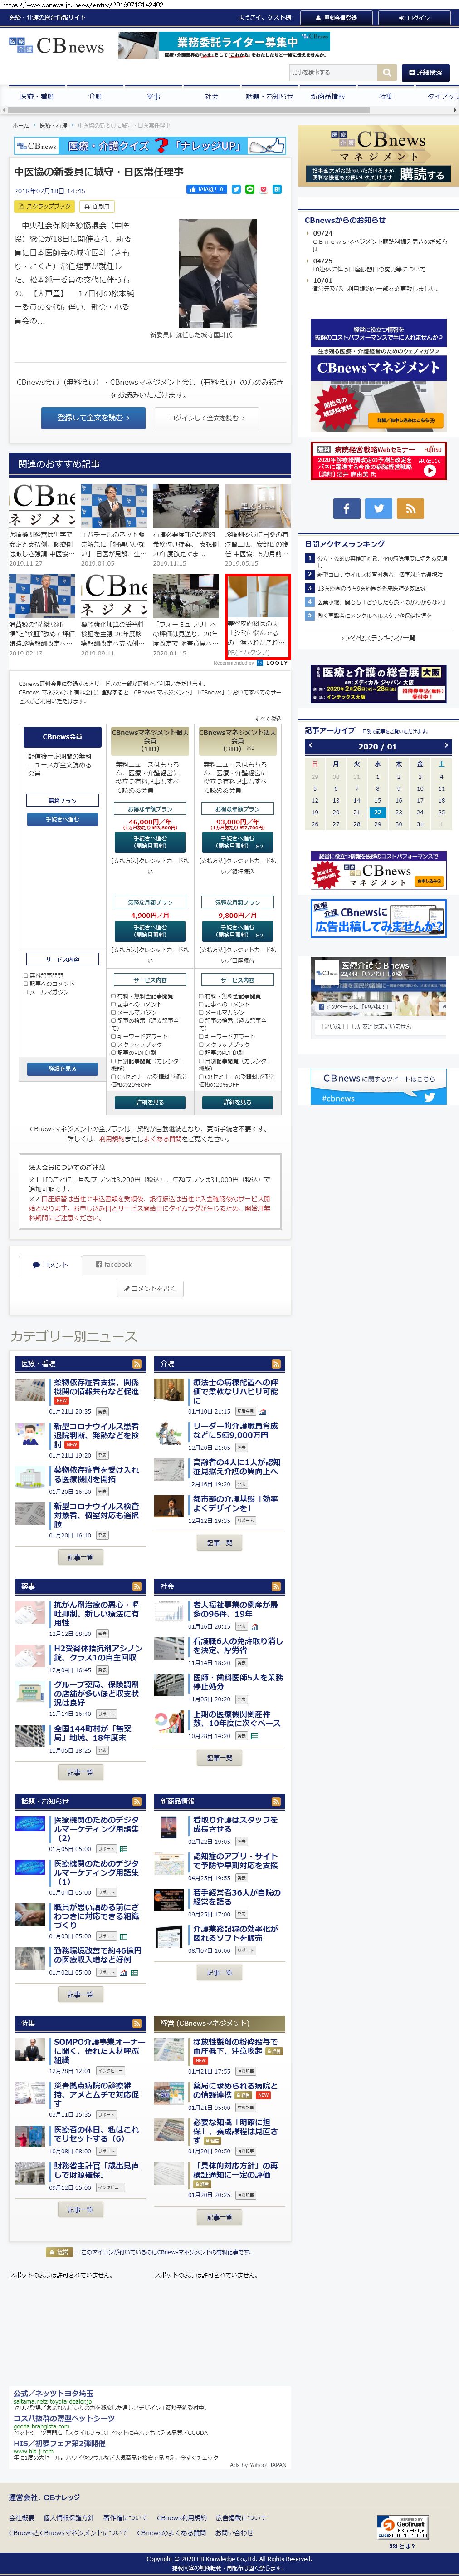
Task: Click the magnifier search button in header
Action: click(x=386, y=73)
